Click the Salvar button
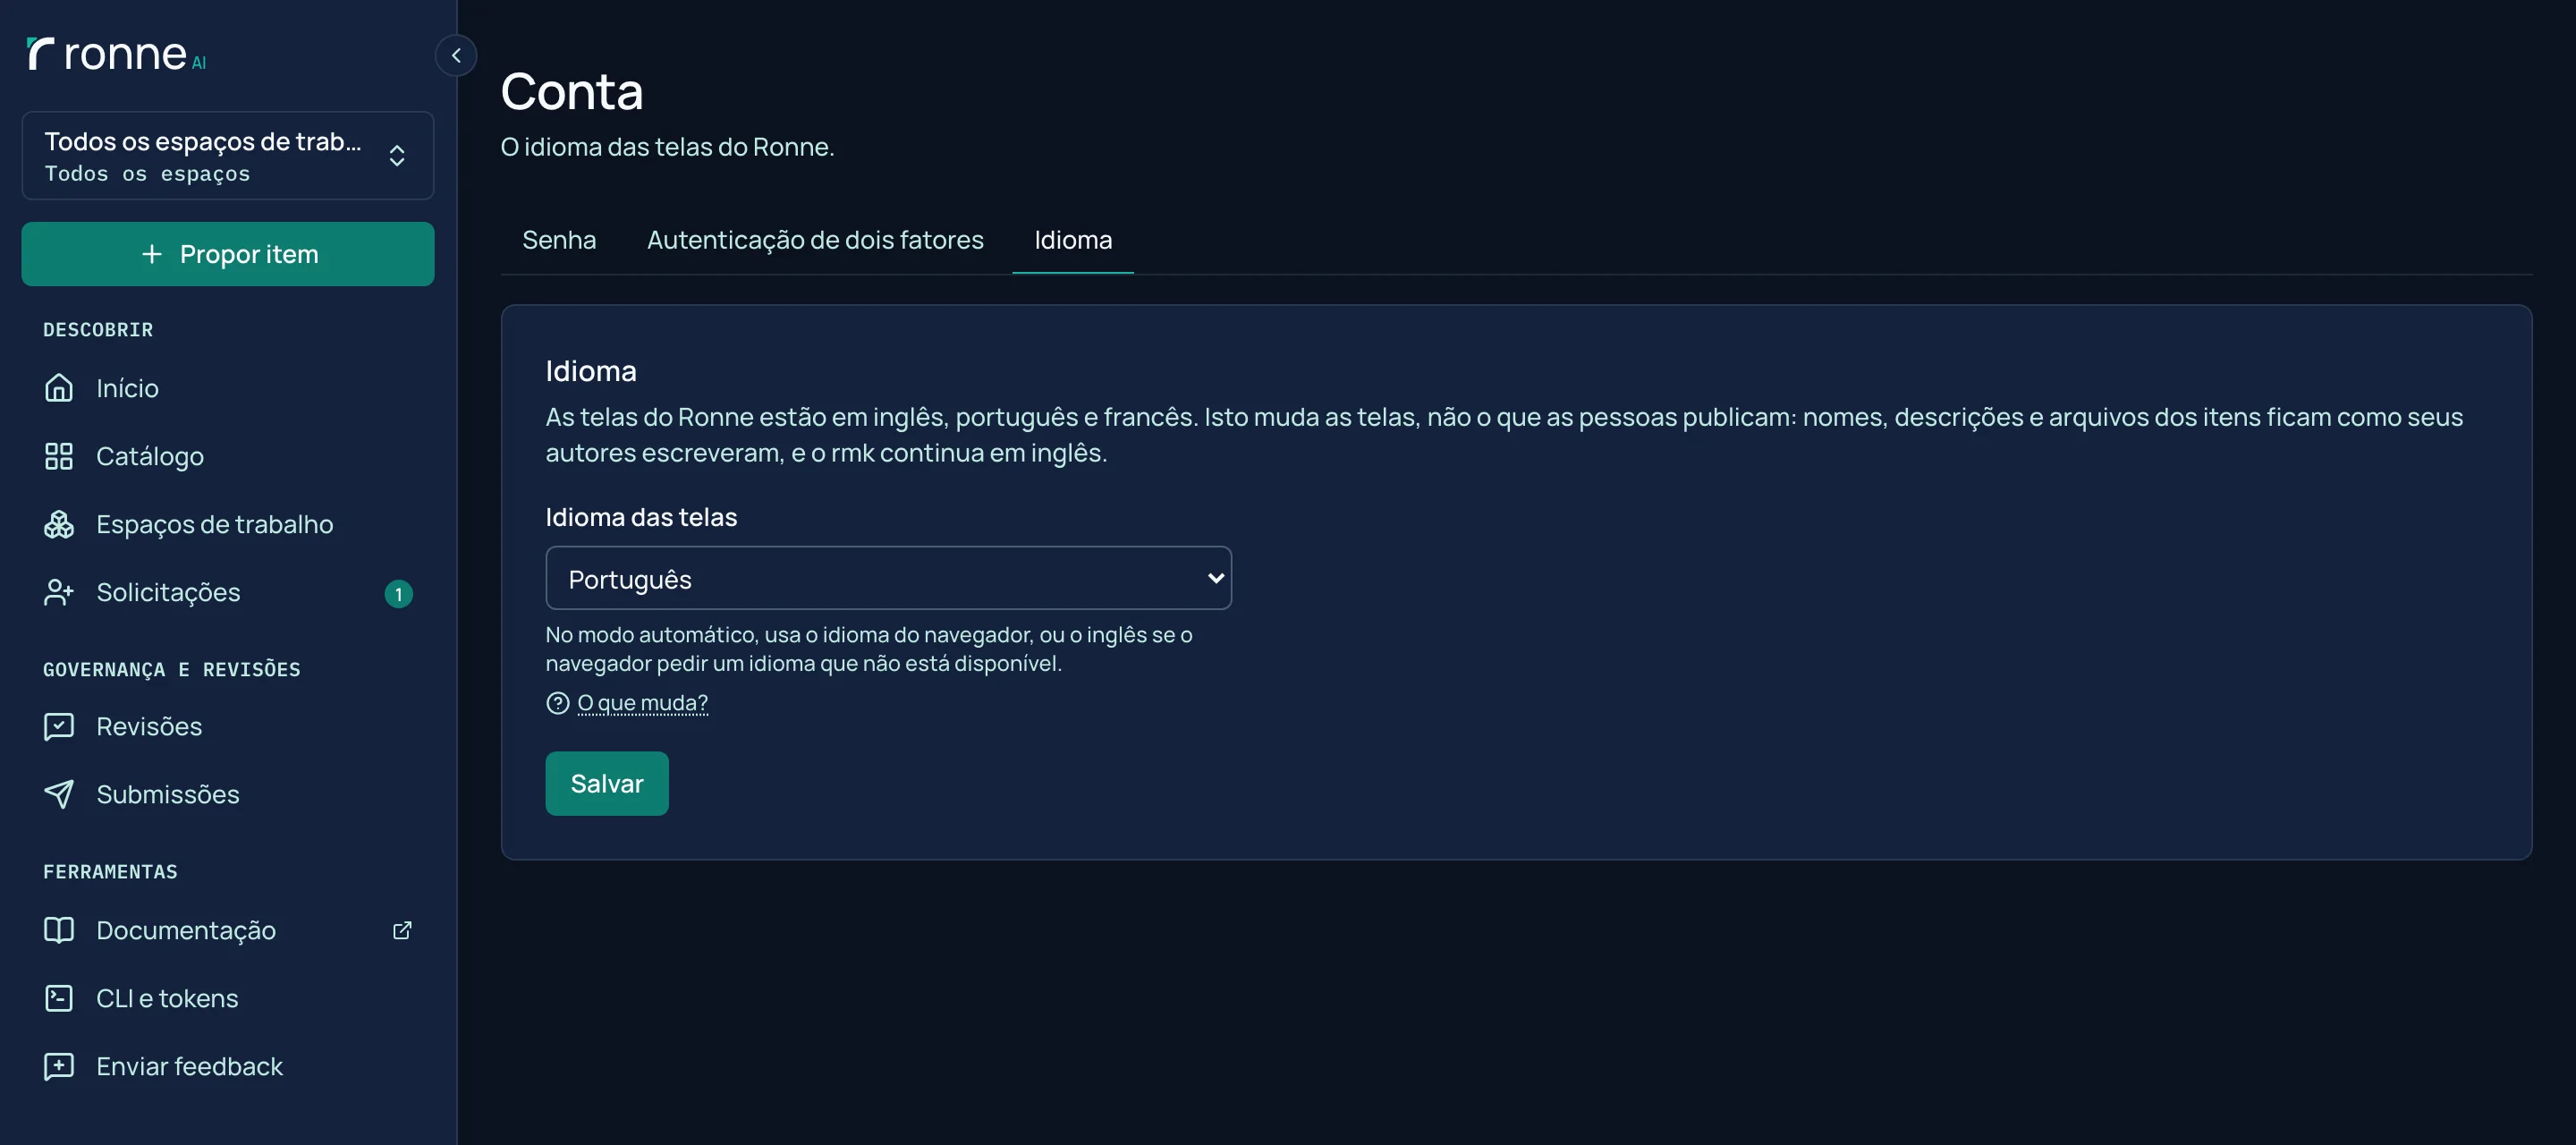Screen dimensions: 2576x1145 (x=607, y=784)
